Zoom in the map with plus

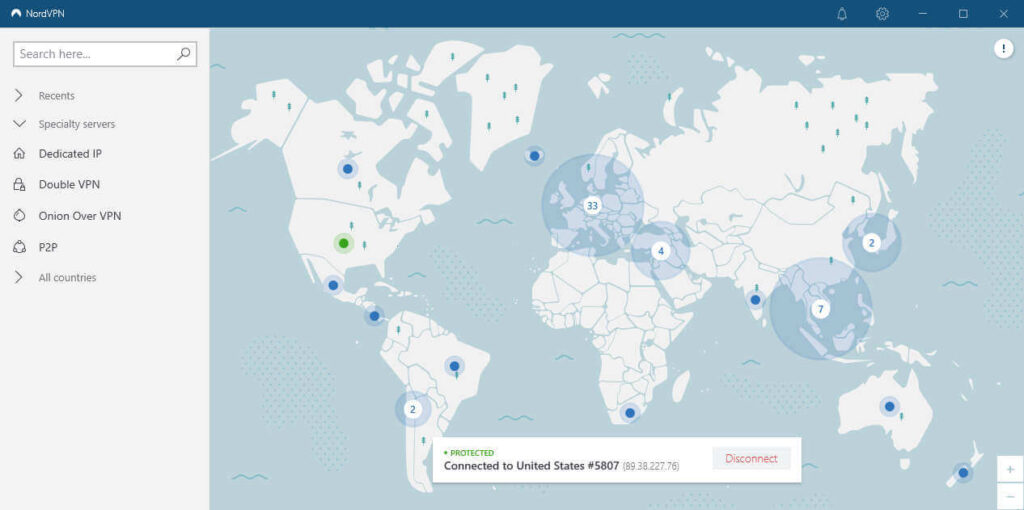point(1010,469)
